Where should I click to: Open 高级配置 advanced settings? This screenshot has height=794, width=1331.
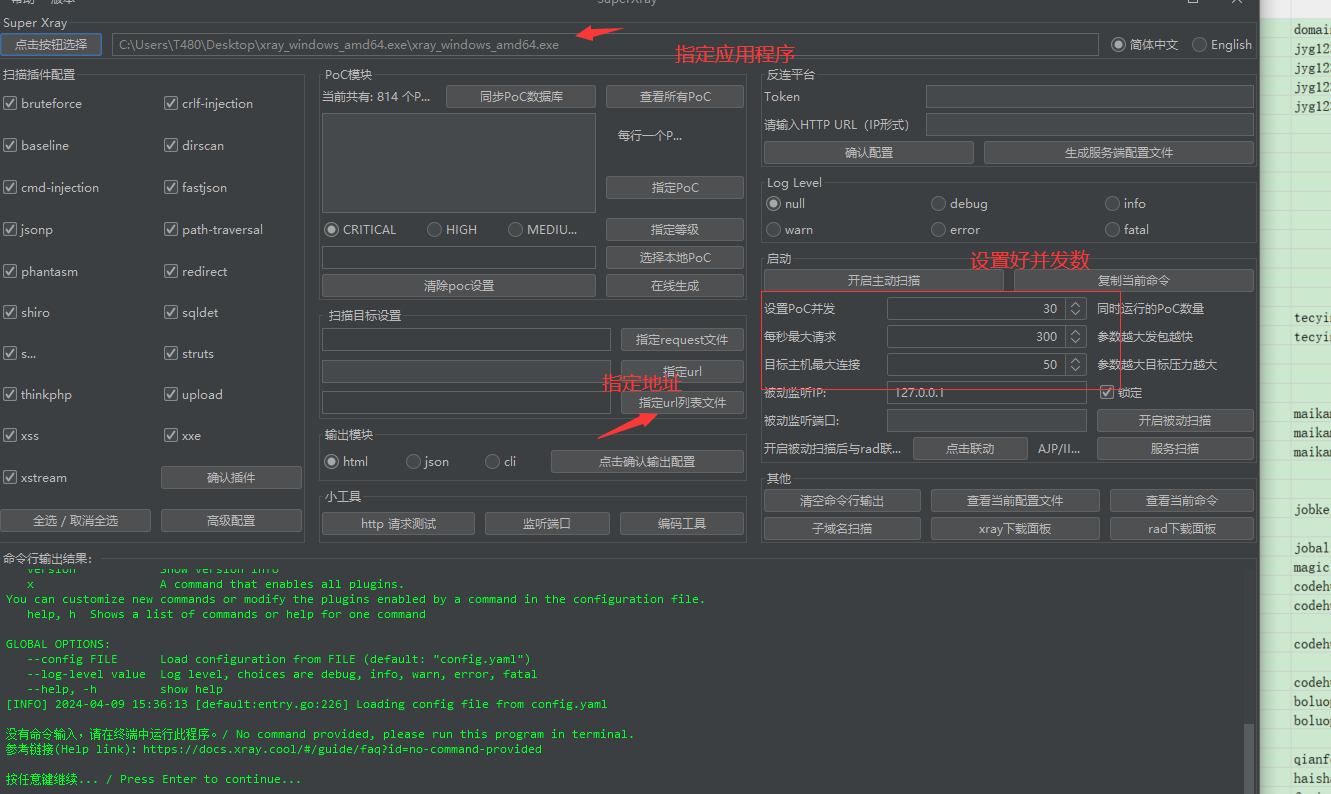[231, 520]
